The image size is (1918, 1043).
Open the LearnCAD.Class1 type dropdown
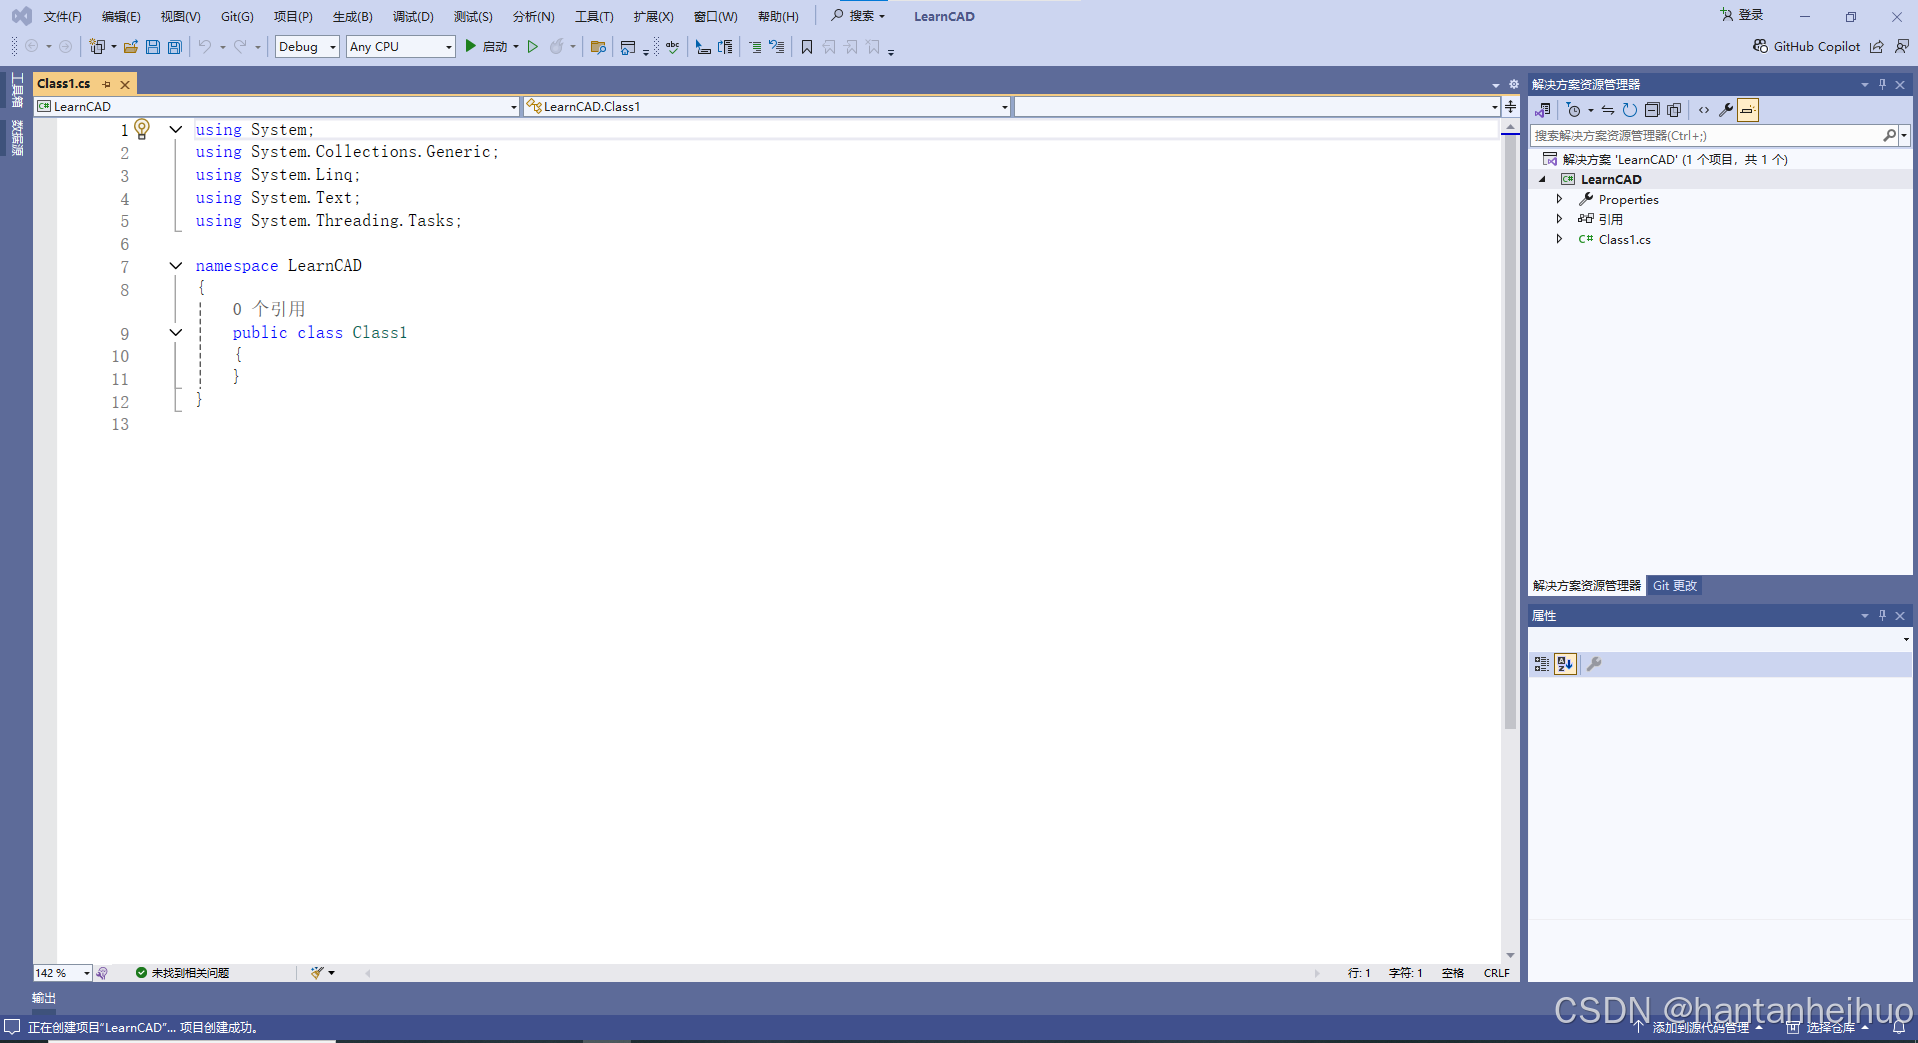767,106
